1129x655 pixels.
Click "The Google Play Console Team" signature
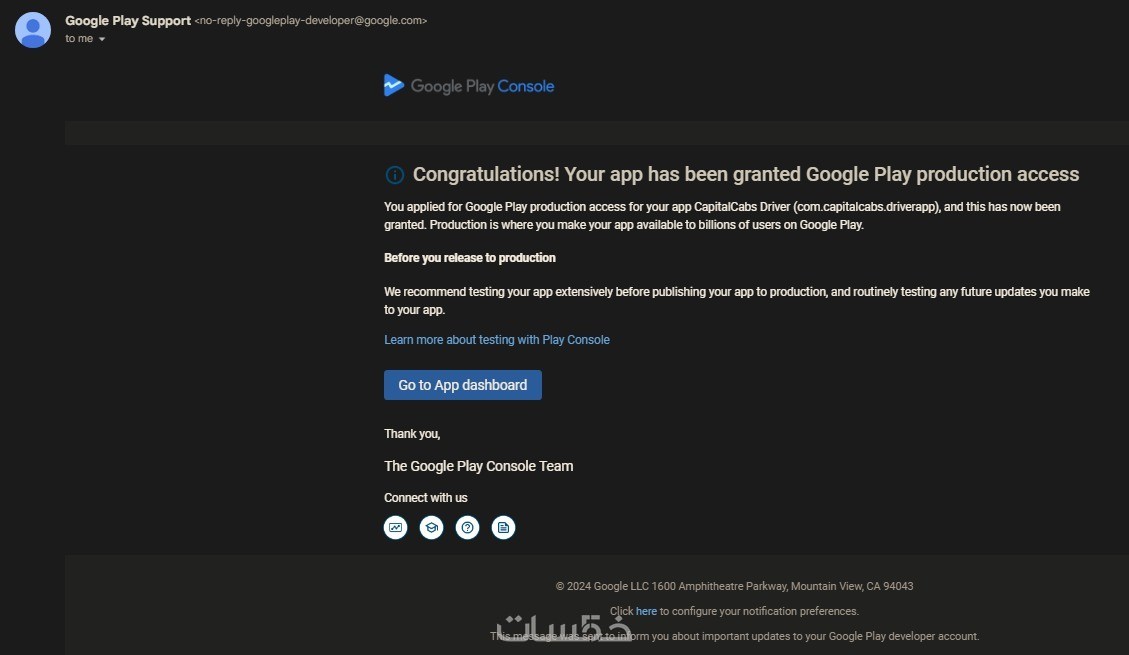(x=478, y=466)
